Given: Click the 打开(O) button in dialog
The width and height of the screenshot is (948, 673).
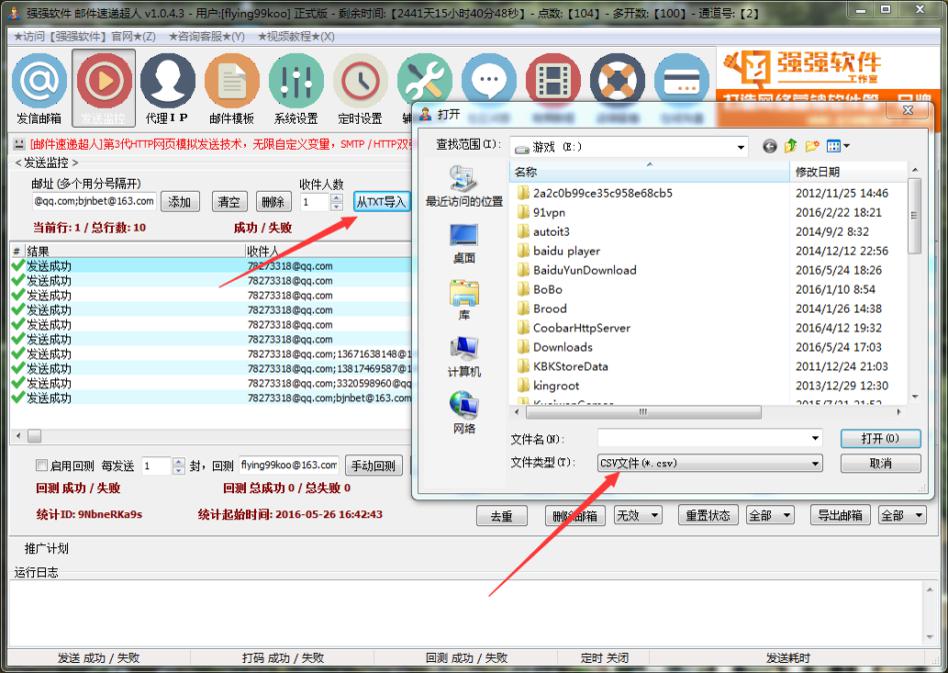Looking at the screenshot, I should point(880,438).
